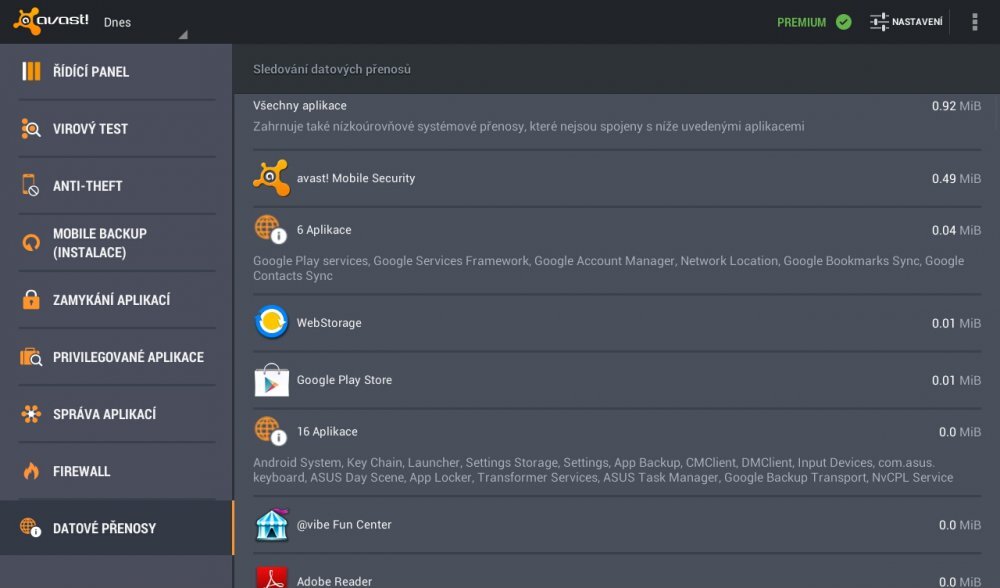The image size is (1000, 588).
Task: Open Nastavení settings
Action: coord(906,22)
